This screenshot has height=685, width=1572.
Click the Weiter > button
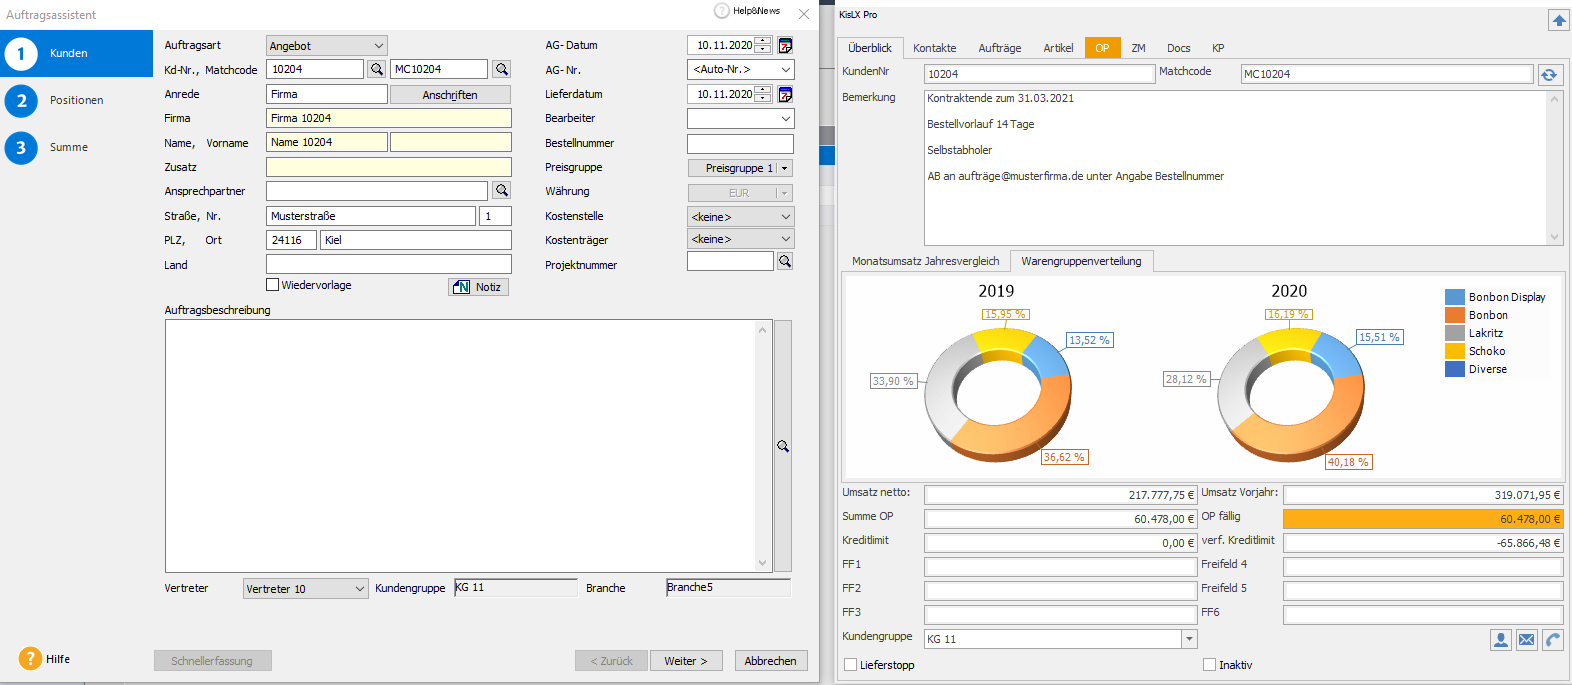(x=686, y=661)
